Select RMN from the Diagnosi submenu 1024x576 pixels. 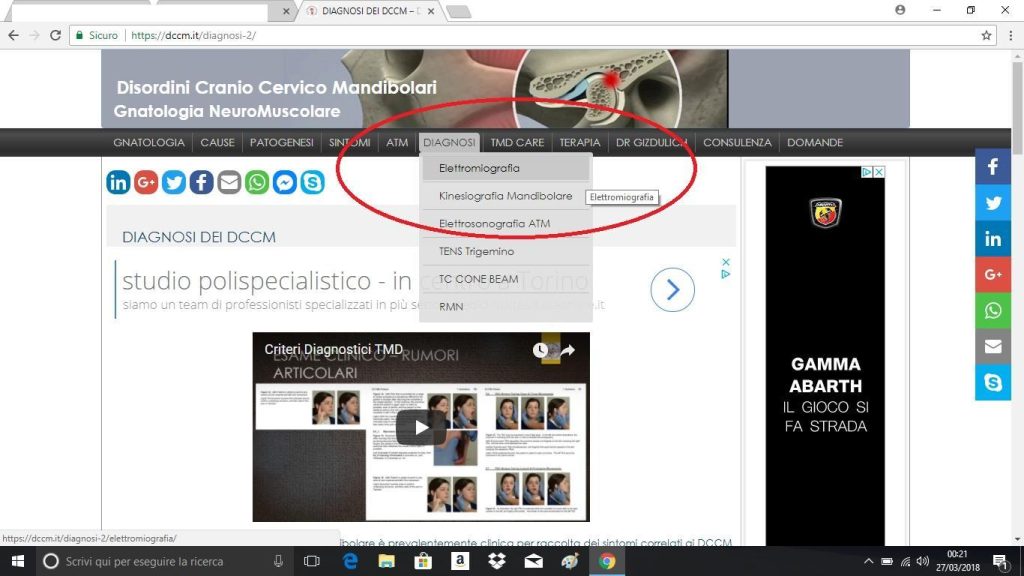tap(506, 306)
